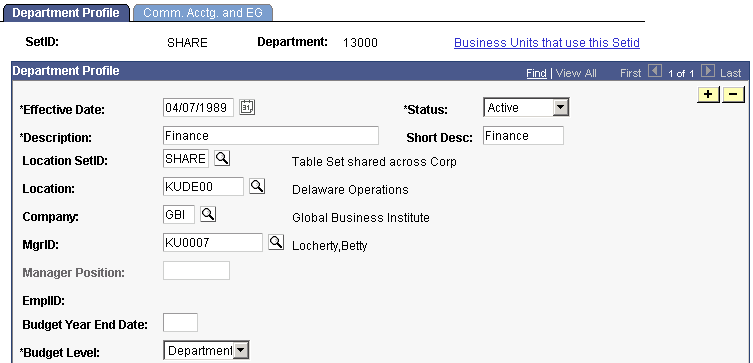Click the MgrID input field

coord(213,242)
